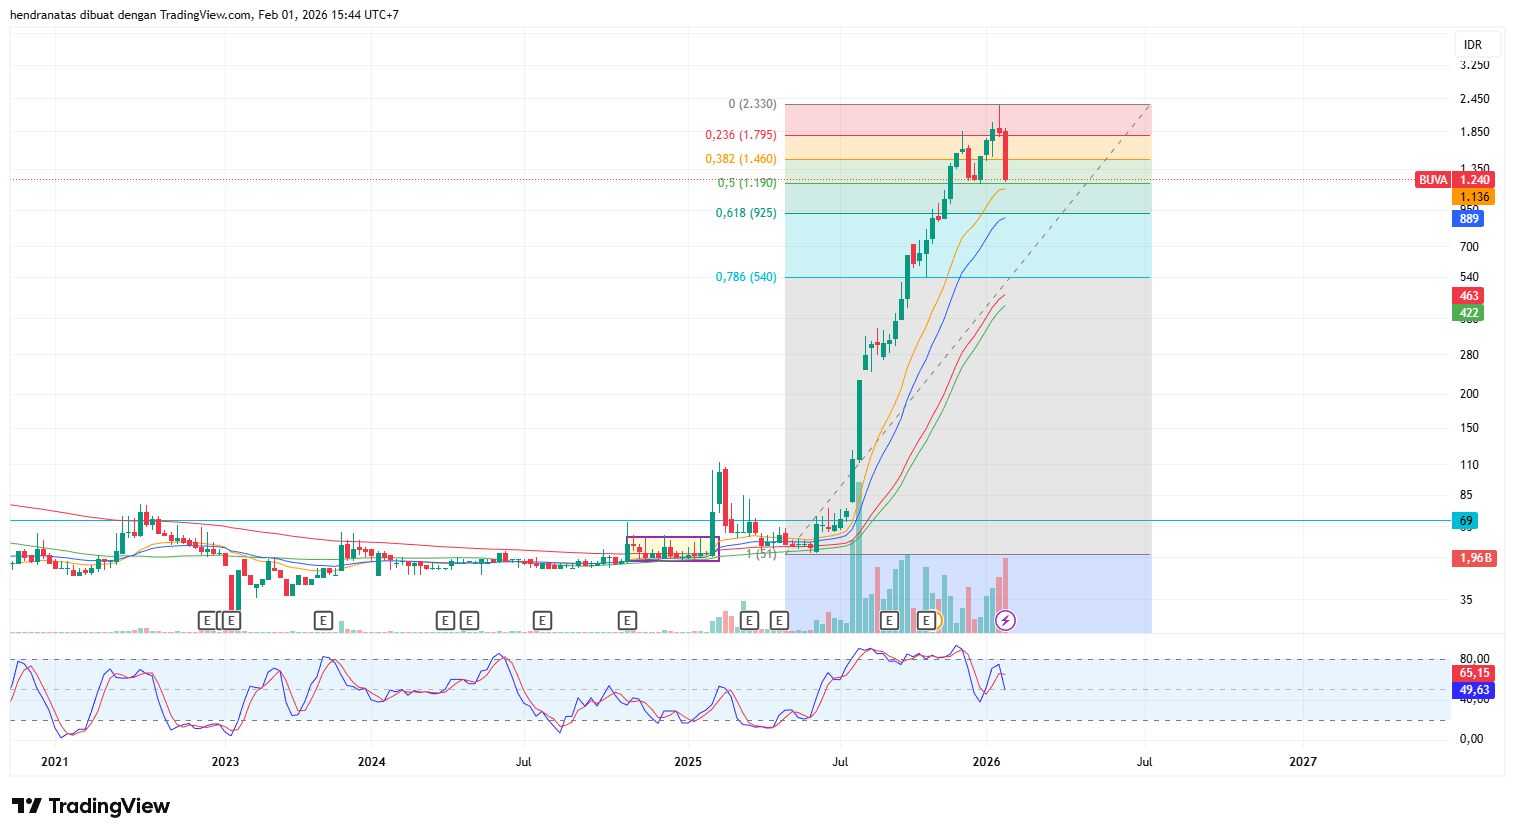This screenshot has height=836, width=1515.
Task: Click the purple consolidation rectangle drawing
Action: (672, 549)
